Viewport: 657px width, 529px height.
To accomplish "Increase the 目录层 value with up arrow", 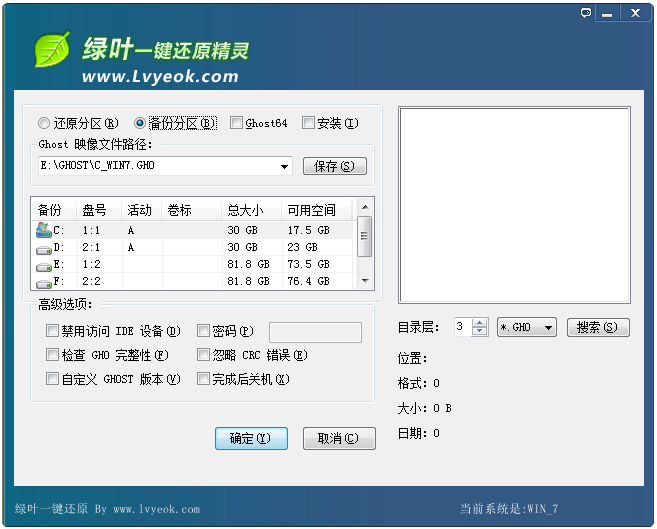I will point(479,323).
